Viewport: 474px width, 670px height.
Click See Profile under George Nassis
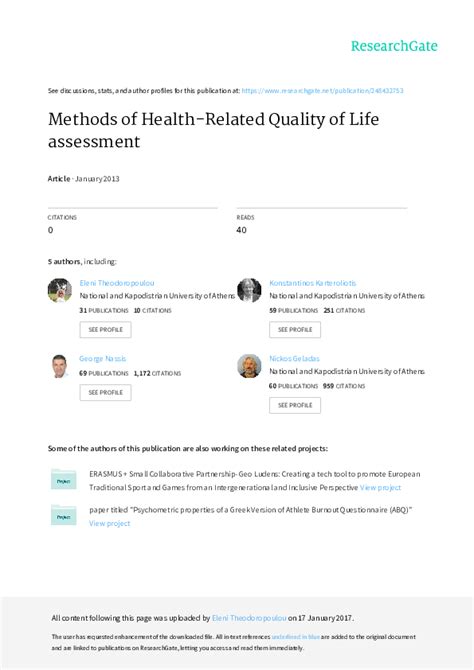coord(105,392)
